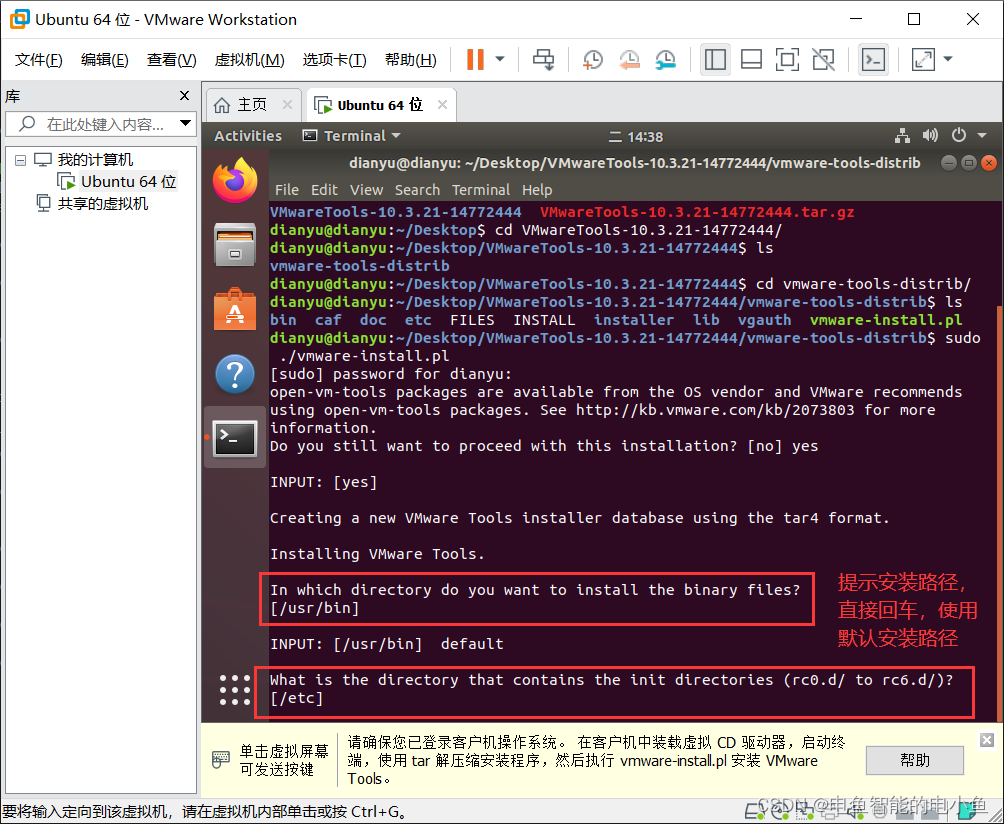1004x824 pixels.
Task: Click the 帮助 button in hint bar
Action: click(914, 760)
